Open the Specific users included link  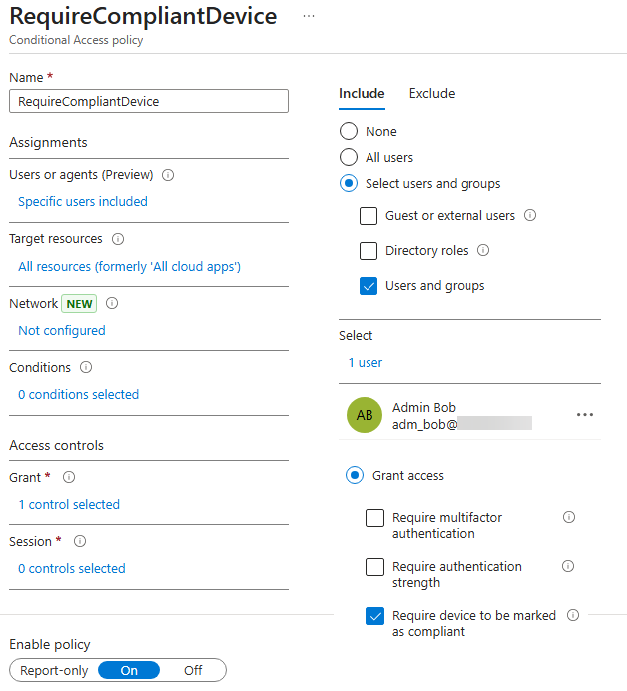pyautogui.click(x=83, y=202)
